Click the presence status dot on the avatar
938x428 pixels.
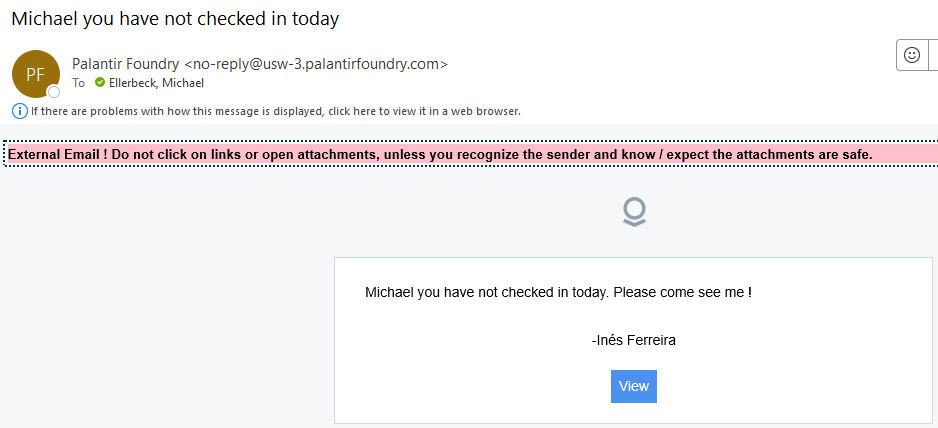tap(54, 92)
